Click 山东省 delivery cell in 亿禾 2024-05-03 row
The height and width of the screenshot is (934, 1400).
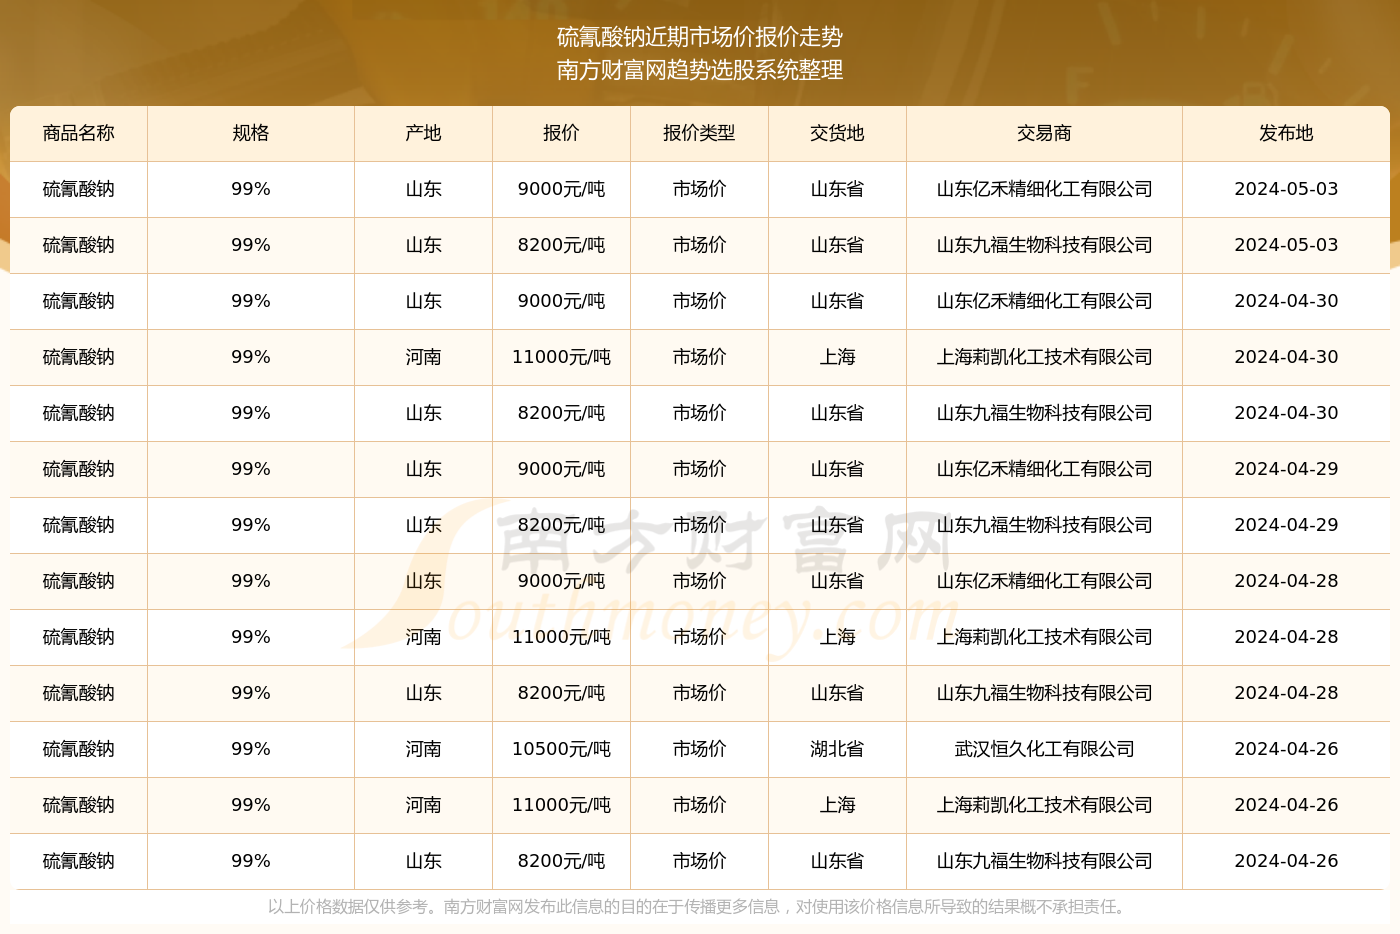point(838,189)
